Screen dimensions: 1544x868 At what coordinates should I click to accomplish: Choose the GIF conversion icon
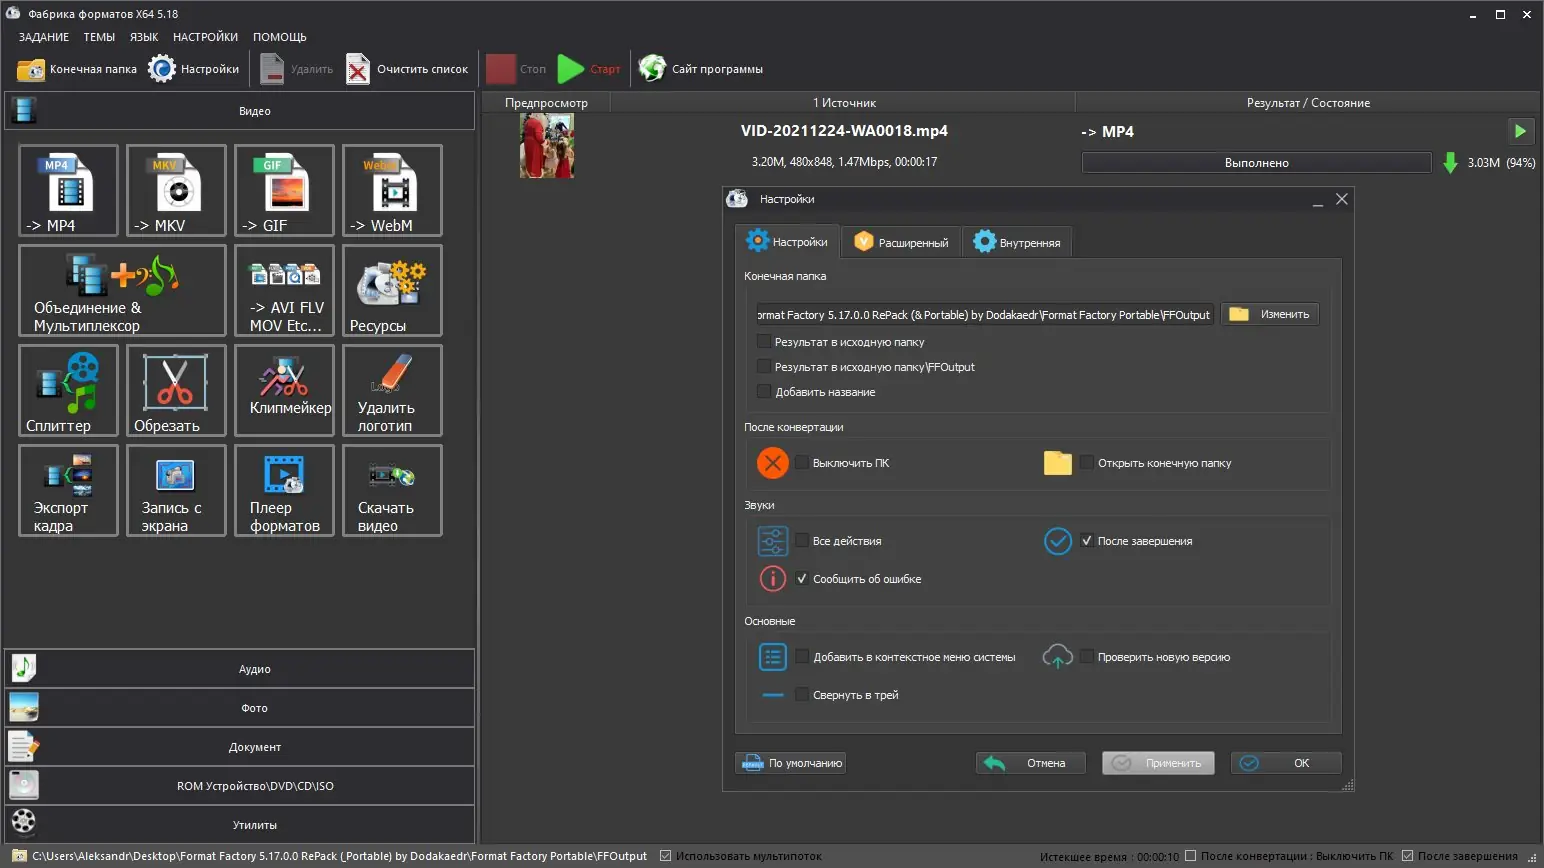tap(284, 190)
